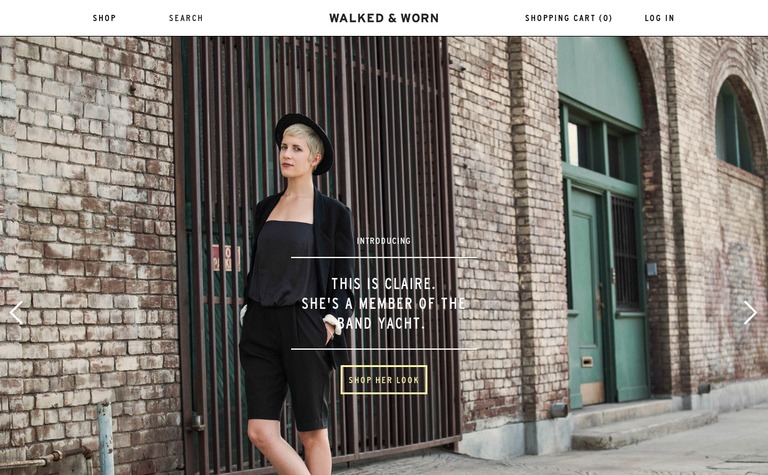Click the SHOP HER LOOK button
Viewport: 768px width, 475px height.
[384, 380]
